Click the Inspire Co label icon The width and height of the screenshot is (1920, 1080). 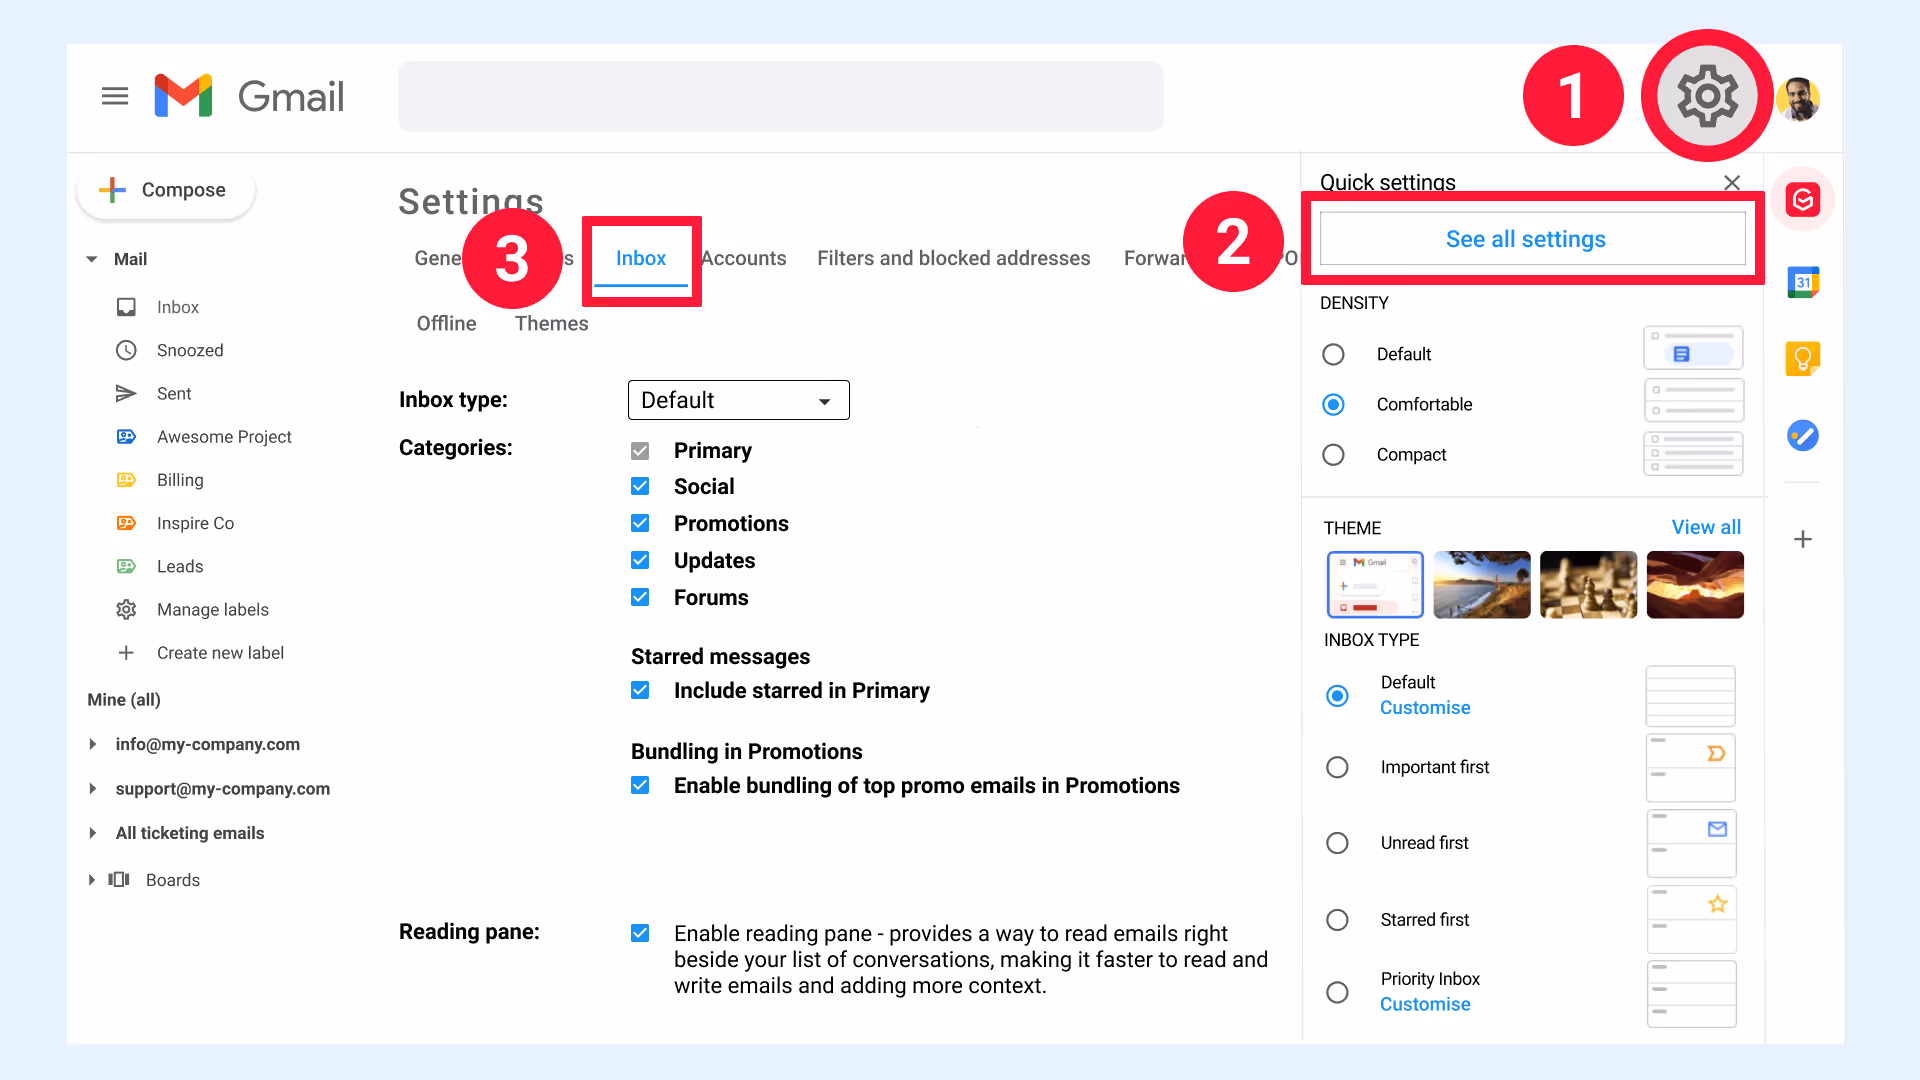point(126,523)
